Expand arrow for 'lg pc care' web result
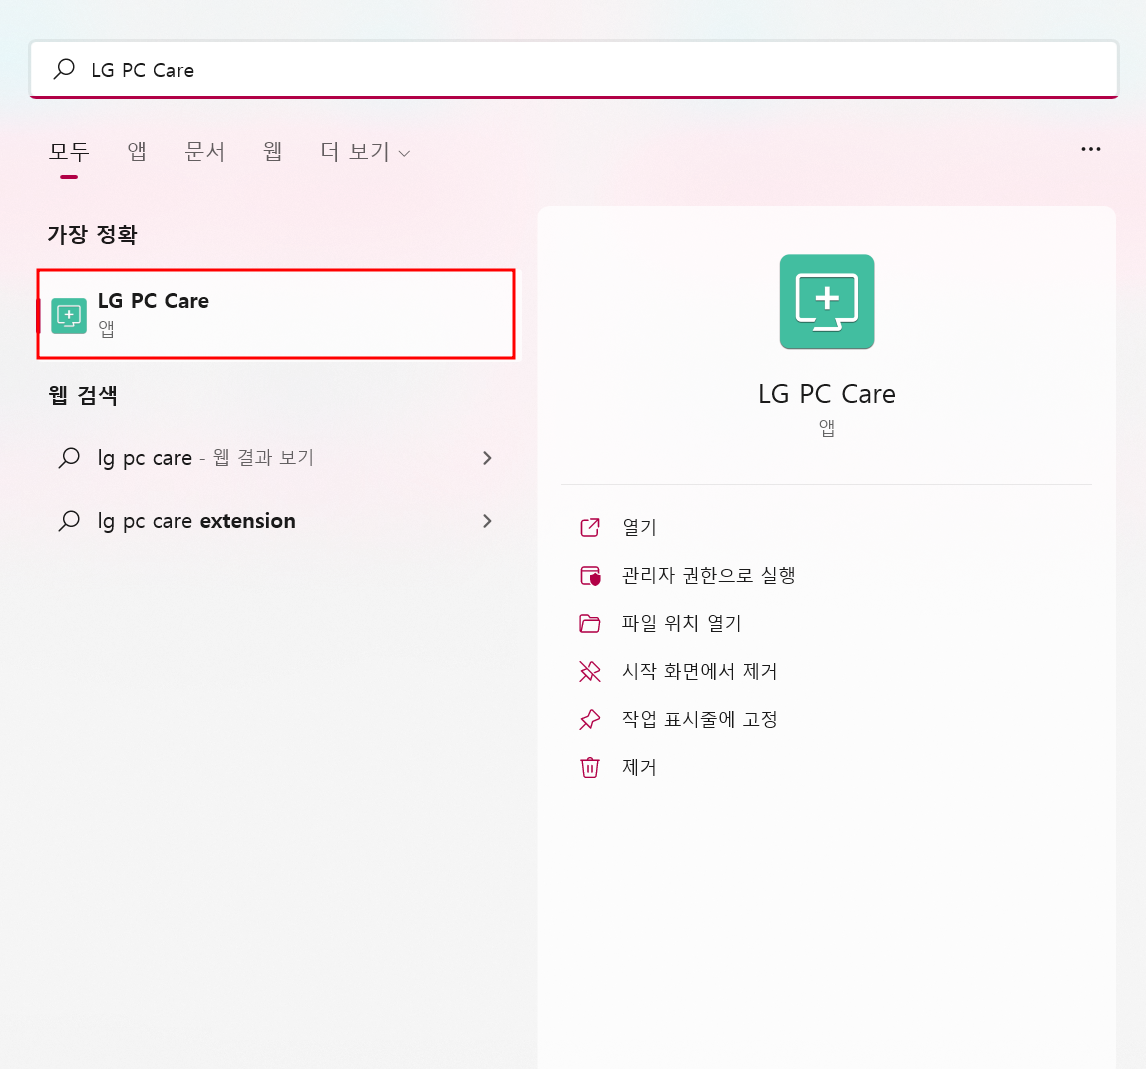The image size is (1146, 1069). [487, 458]
